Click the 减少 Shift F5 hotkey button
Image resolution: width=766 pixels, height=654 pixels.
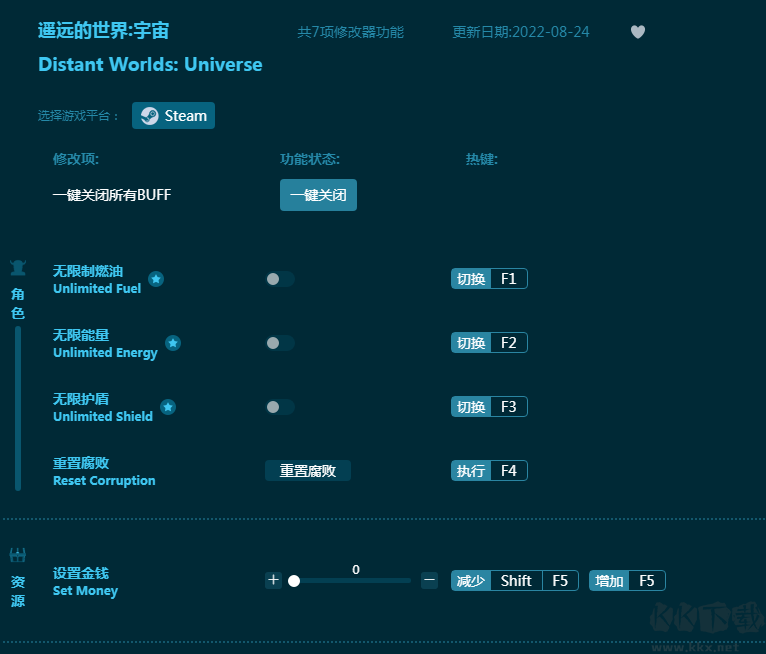[x=515, y=581]
